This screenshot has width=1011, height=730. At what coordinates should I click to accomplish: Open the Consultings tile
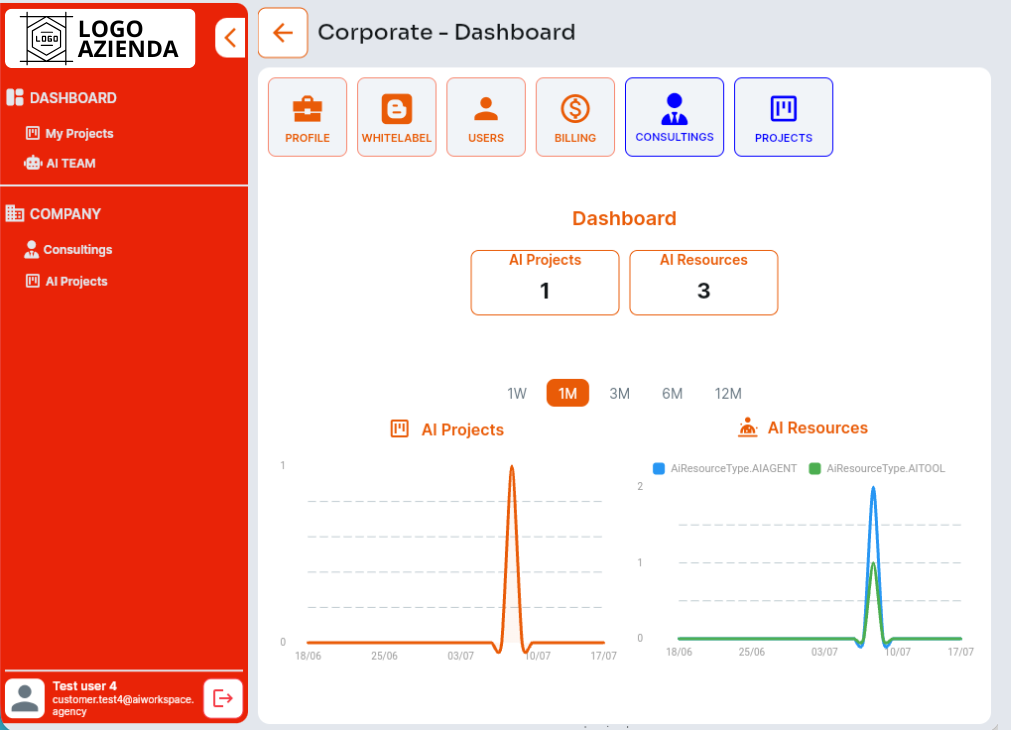[x=674, y=117]
